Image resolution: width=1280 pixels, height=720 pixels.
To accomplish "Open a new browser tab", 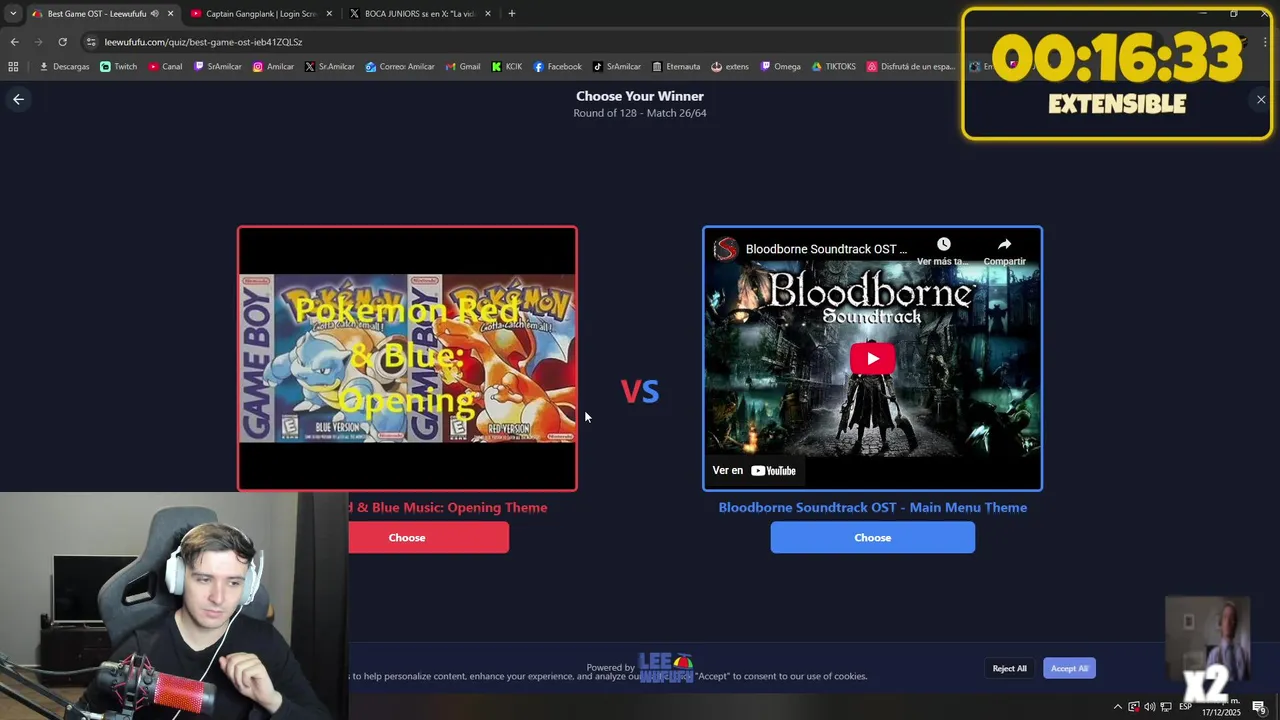I will (512, 14).
